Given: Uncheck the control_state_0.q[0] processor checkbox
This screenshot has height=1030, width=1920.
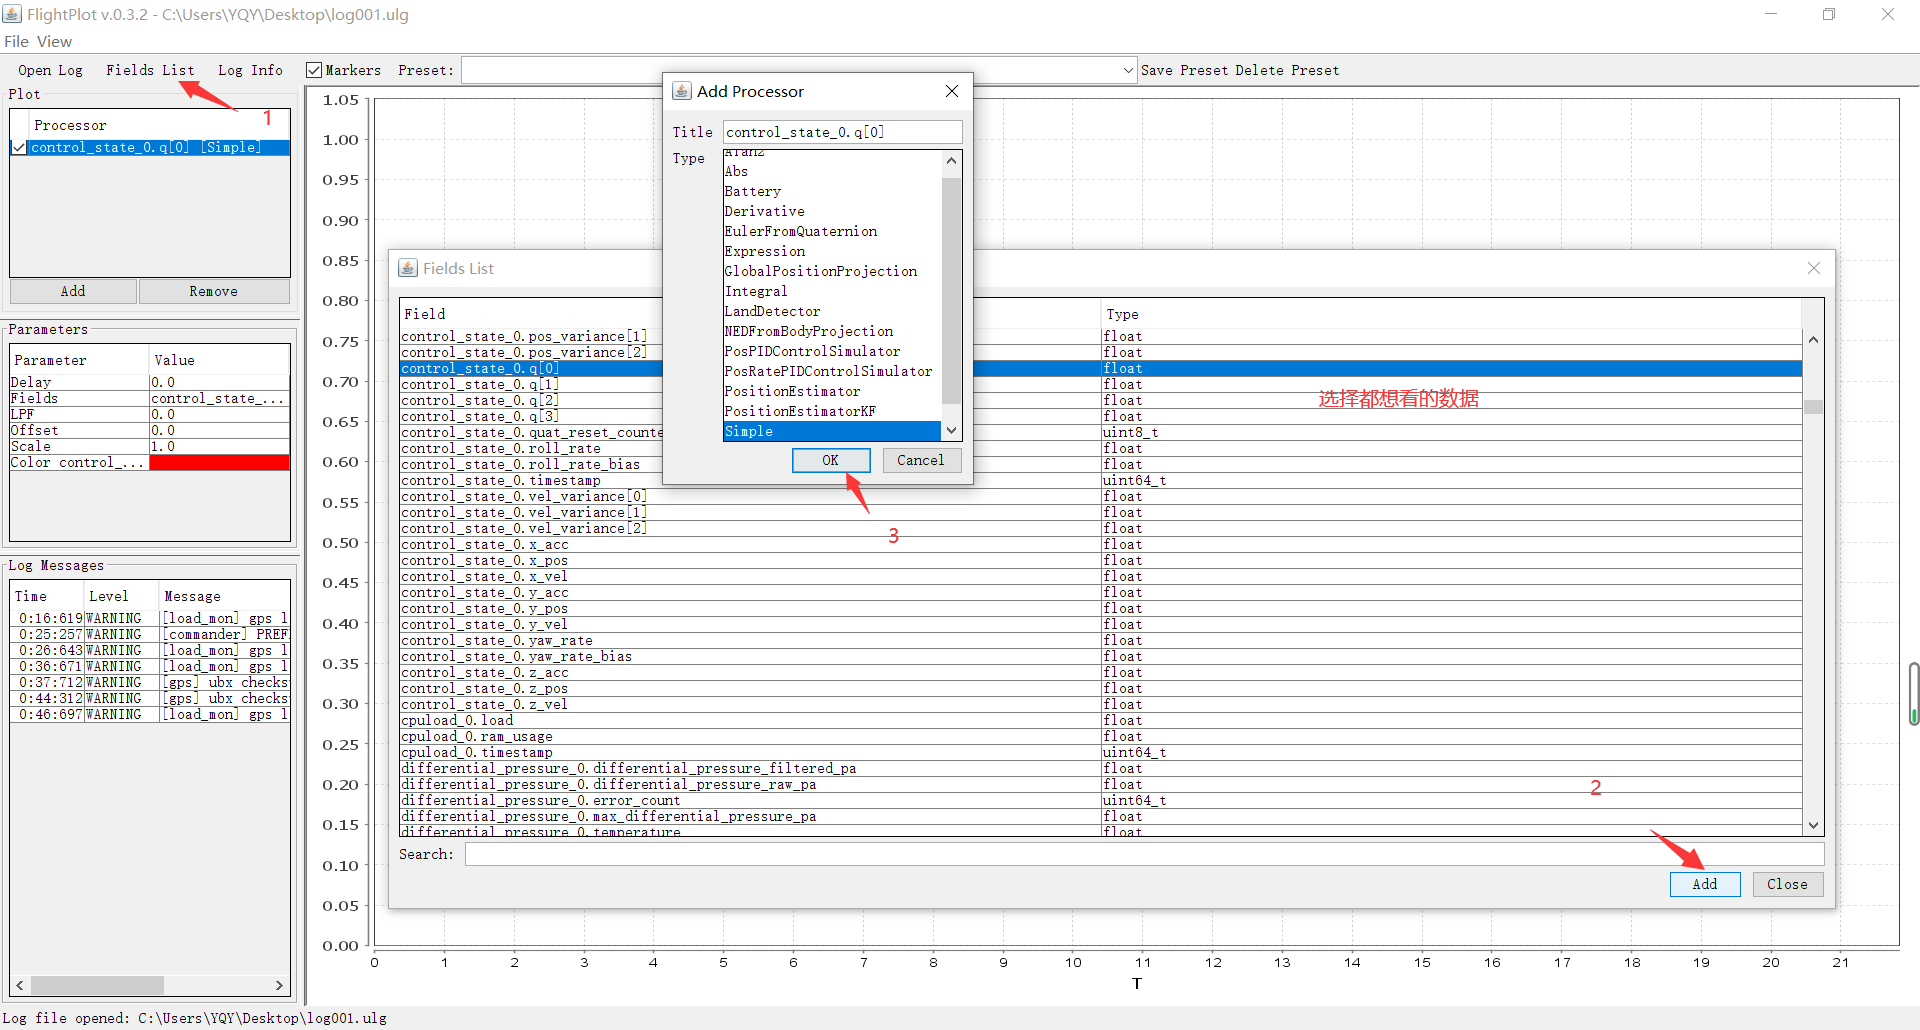Looking at the screenshot, I should tap(20, 147).
